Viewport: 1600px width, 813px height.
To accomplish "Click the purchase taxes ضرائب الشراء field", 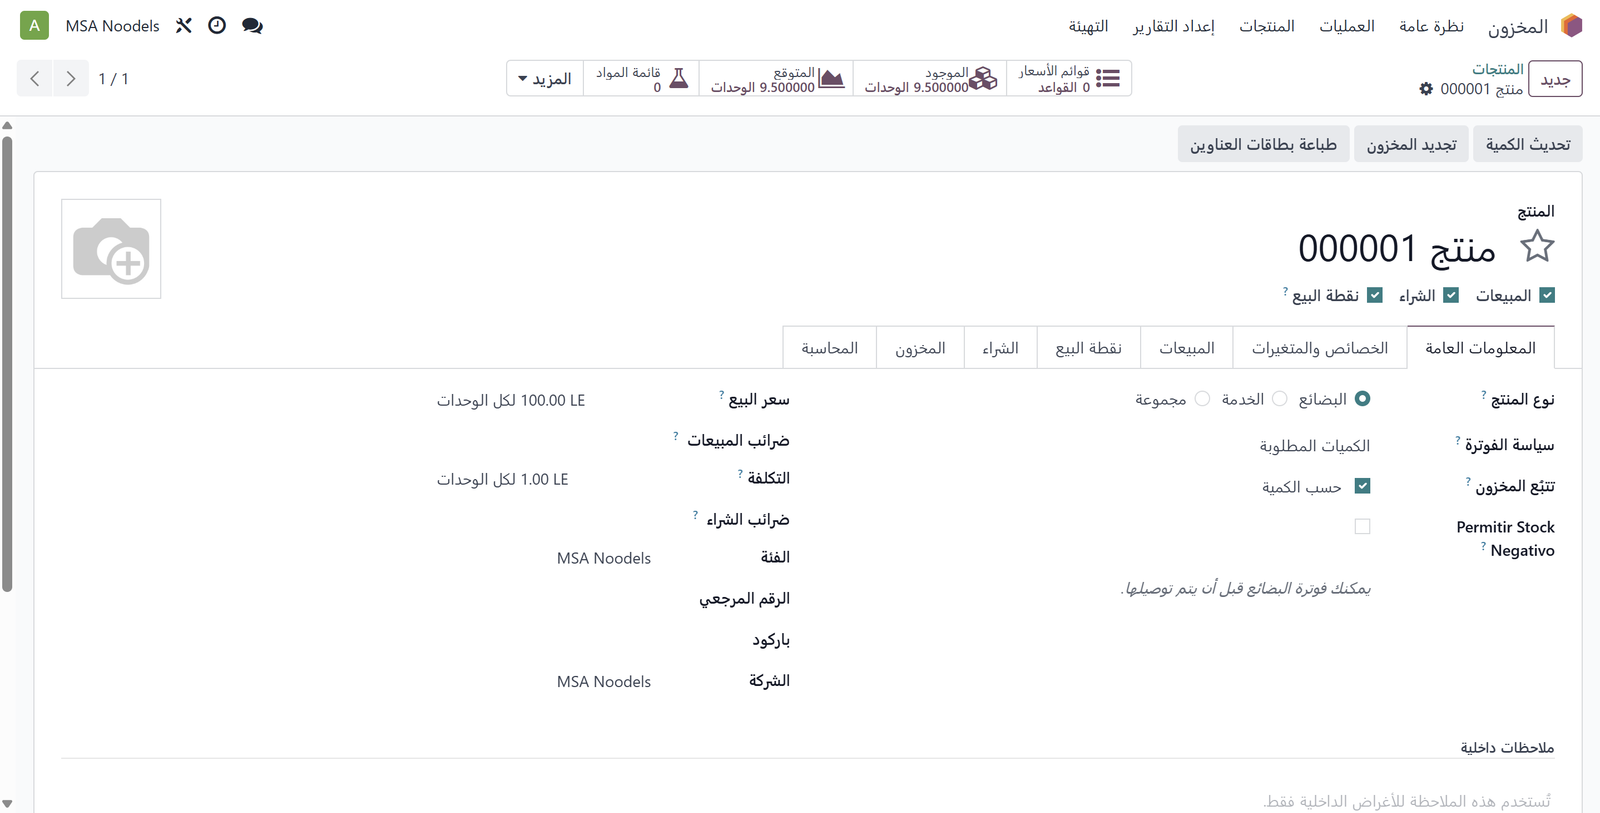I will [x=544, y=519].
